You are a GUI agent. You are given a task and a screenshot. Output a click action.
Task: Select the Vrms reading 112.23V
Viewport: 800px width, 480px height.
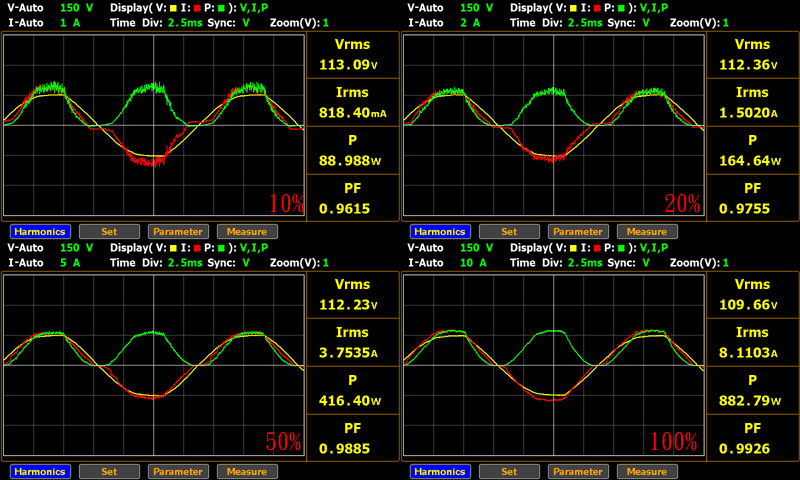(x=348, y=305)
